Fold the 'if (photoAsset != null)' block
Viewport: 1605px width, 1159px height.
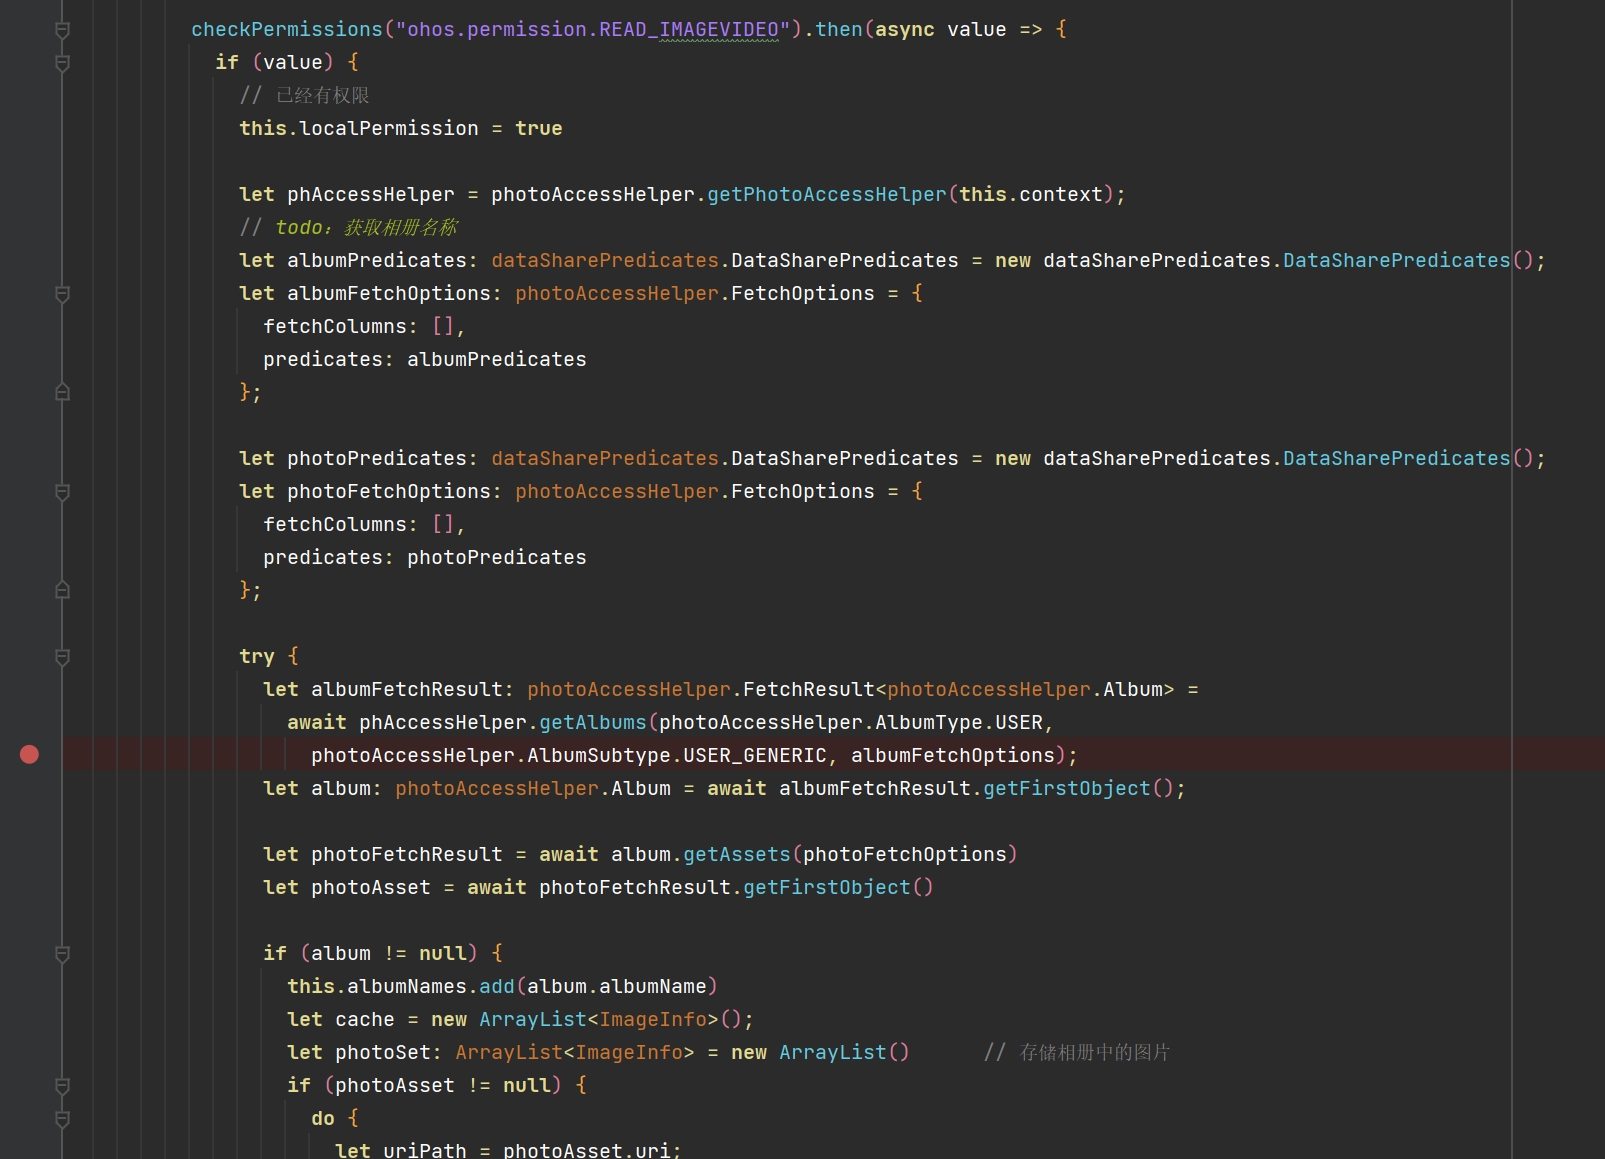click(x=62, y=1086)
